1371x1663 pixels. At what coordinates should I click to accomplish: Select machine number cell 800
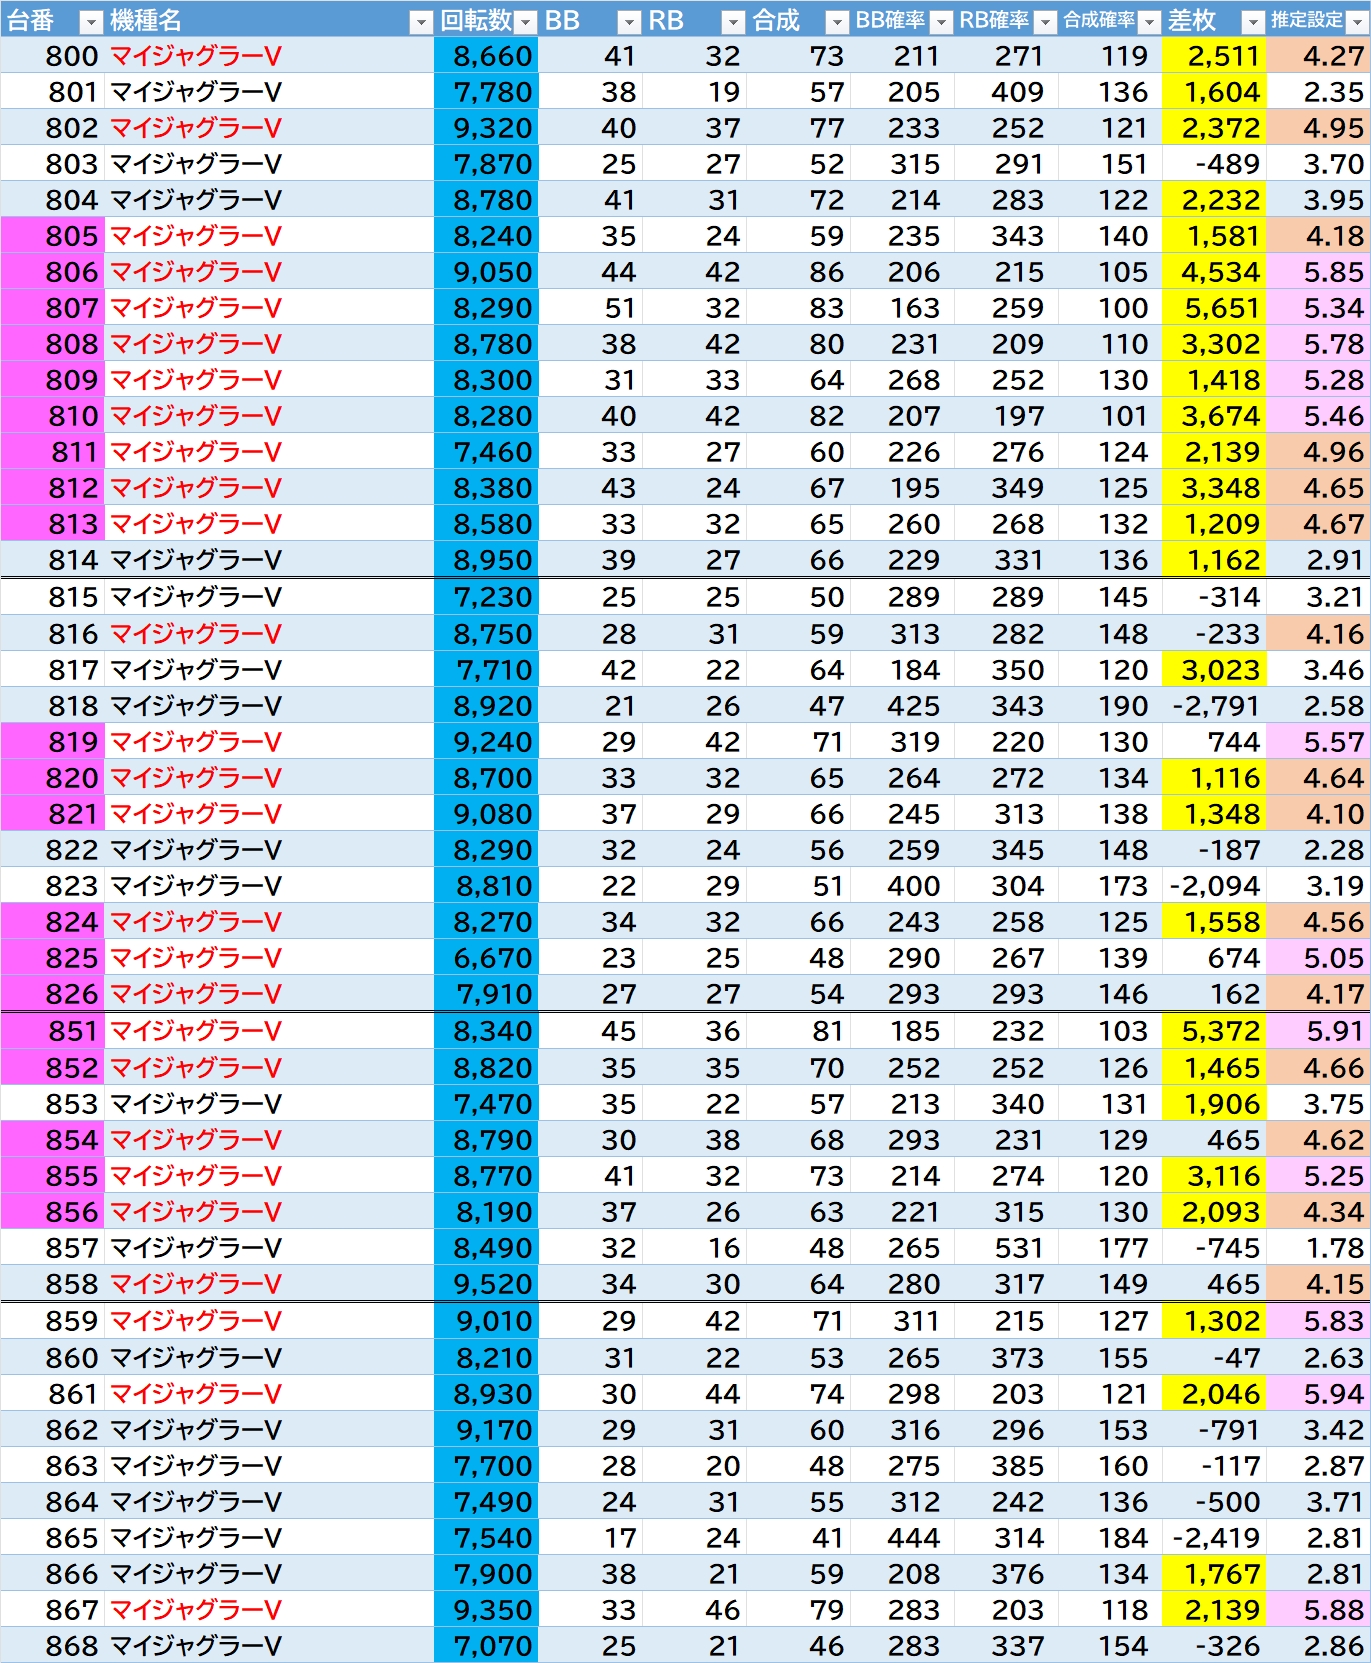click(x=52, y=56)
